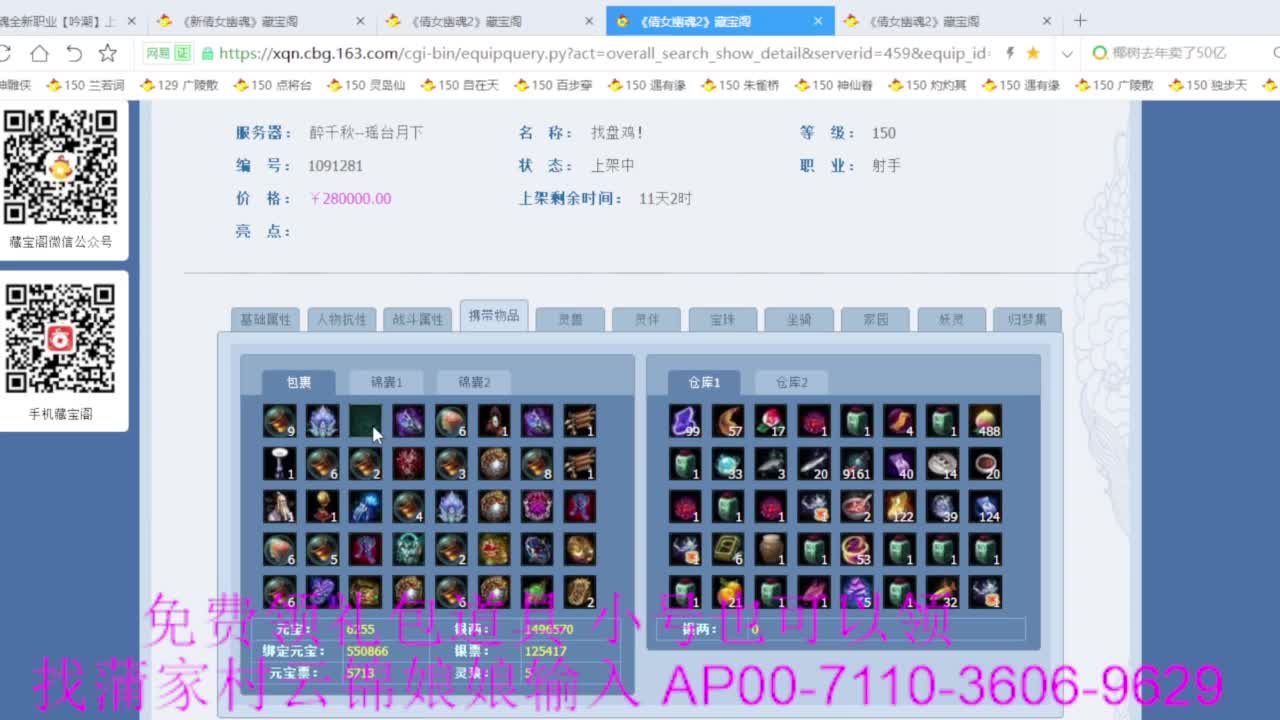This screenshot has width=1280, height=720.
Task: Select the red hooded figure bag item
Action: (x=494, y=421)
